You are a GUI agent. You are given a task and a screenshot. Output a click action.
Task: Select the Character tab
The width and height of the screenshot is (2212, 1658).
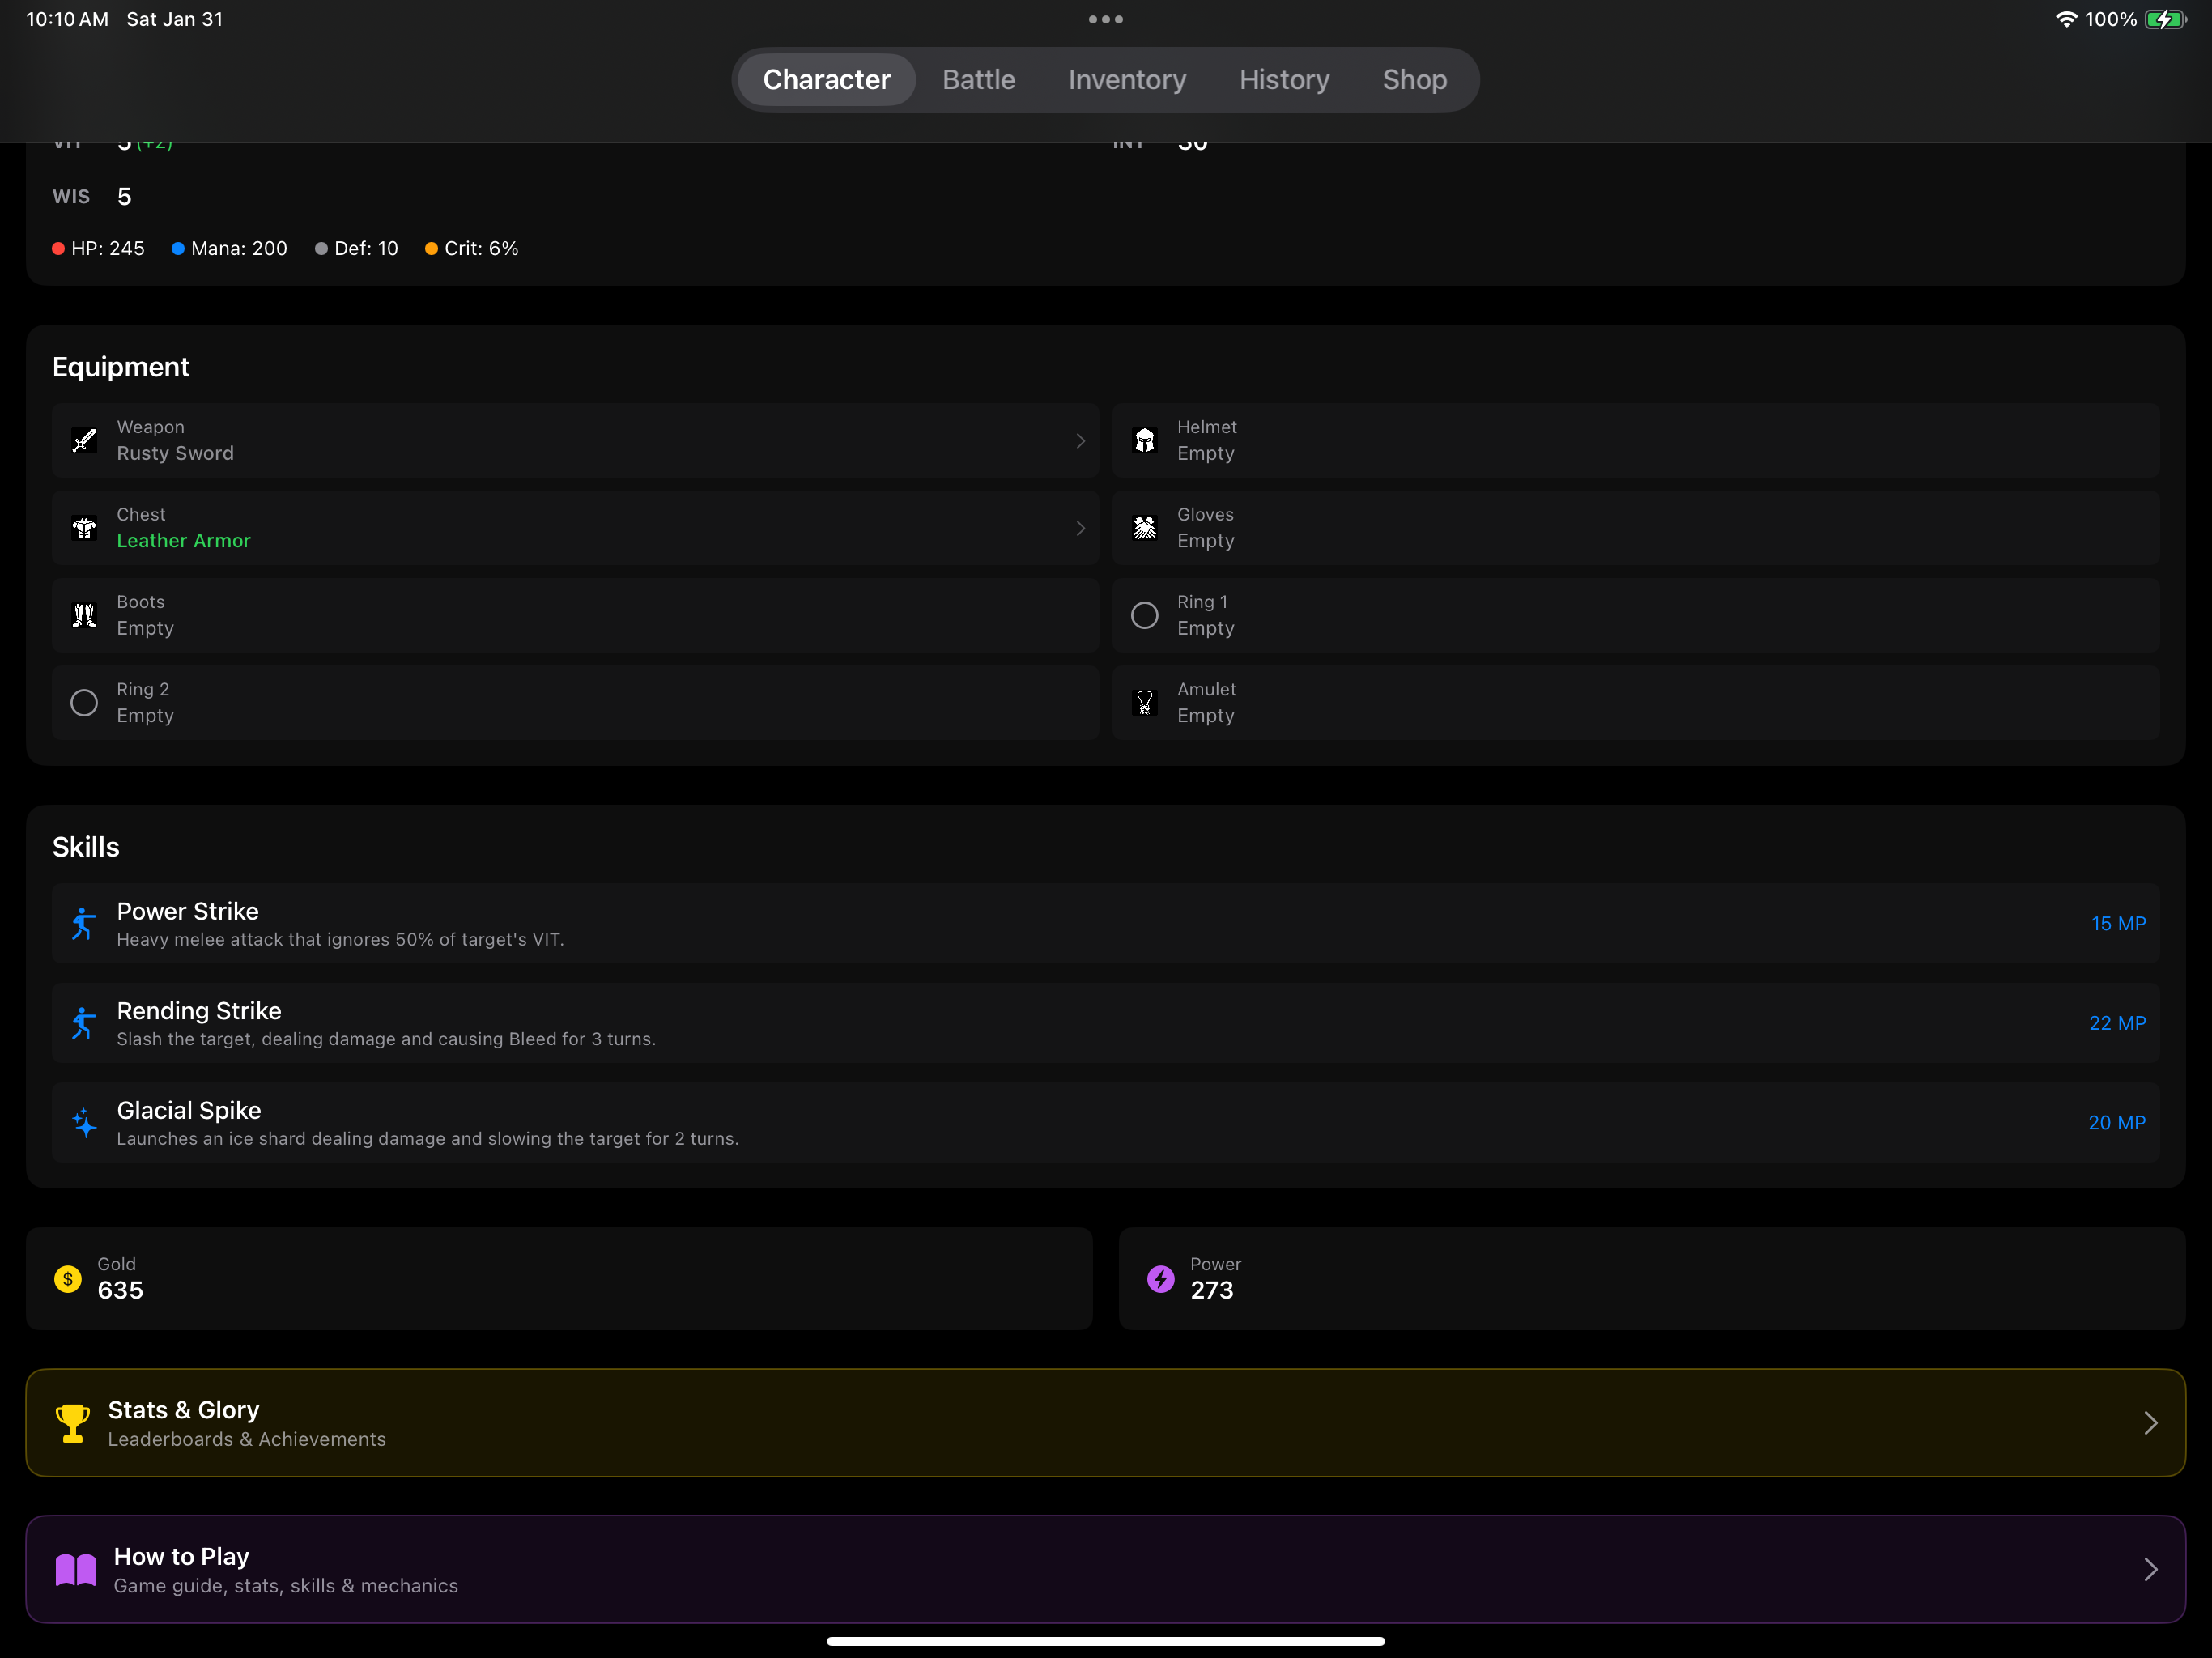pyautogui.click(x=826, y=79)
